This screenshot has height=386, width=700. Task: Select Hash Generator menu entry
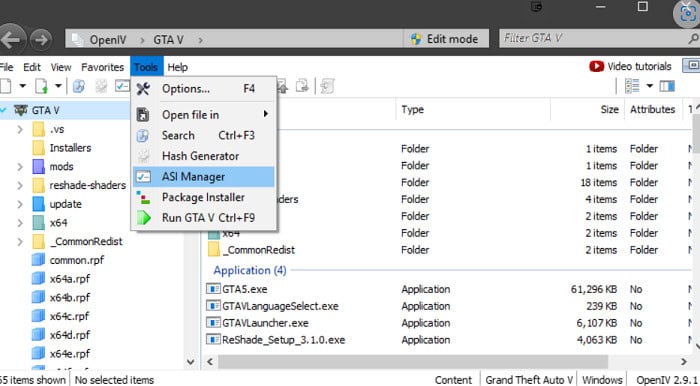[204, 156]
